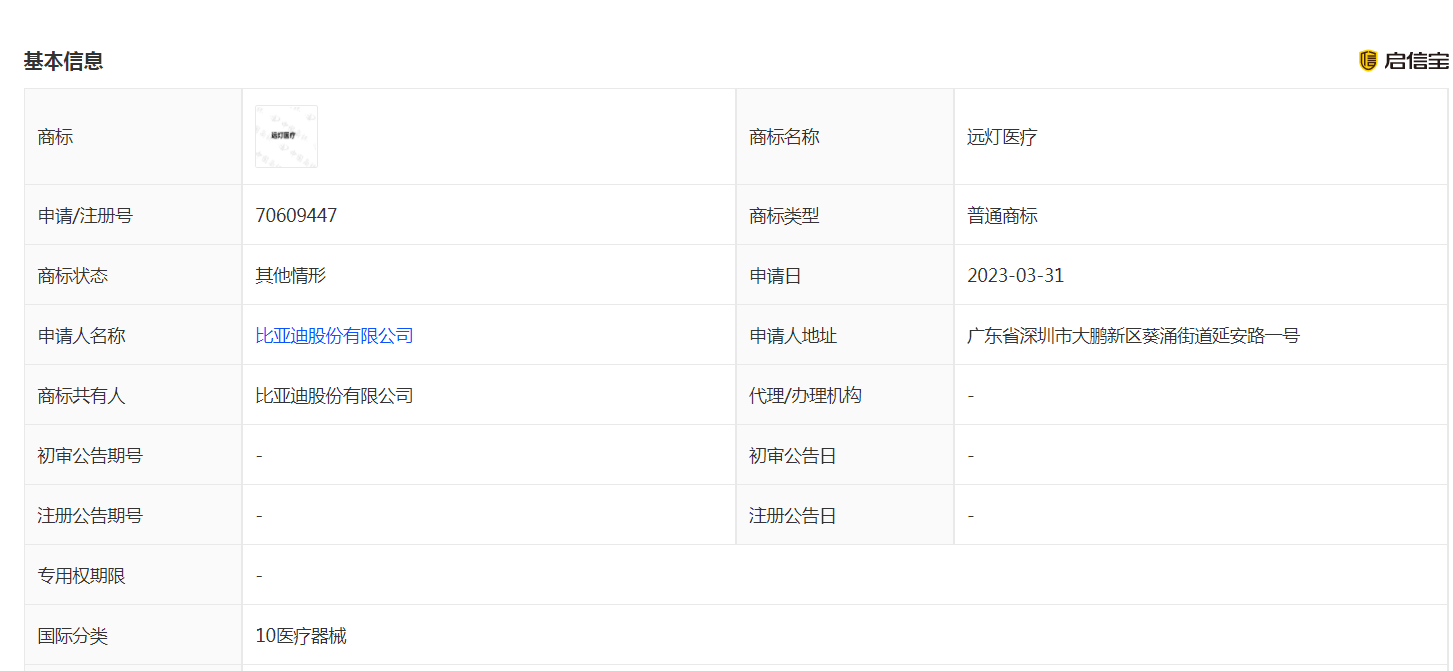The height and width of the screenshot is (671, 1453).
Task: Click the 专用权期限 label
Action: click(81, 576)
